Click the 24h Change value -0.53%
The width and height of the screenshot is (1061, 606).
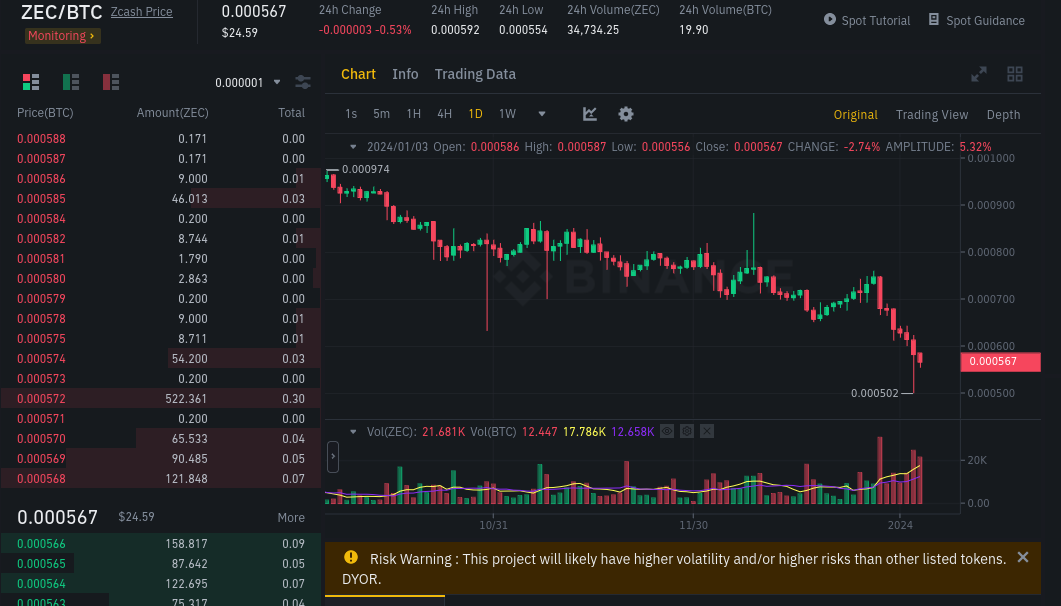click(x=395, y=30)
